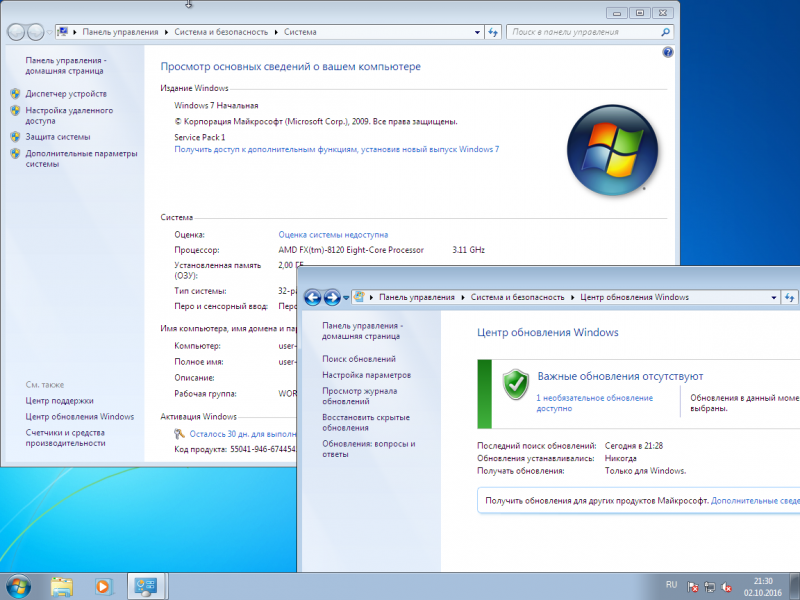Expand arrow after Система и безопасность in Windows Update breadcrumb
800x600 pixels.
tap(572, 297)
